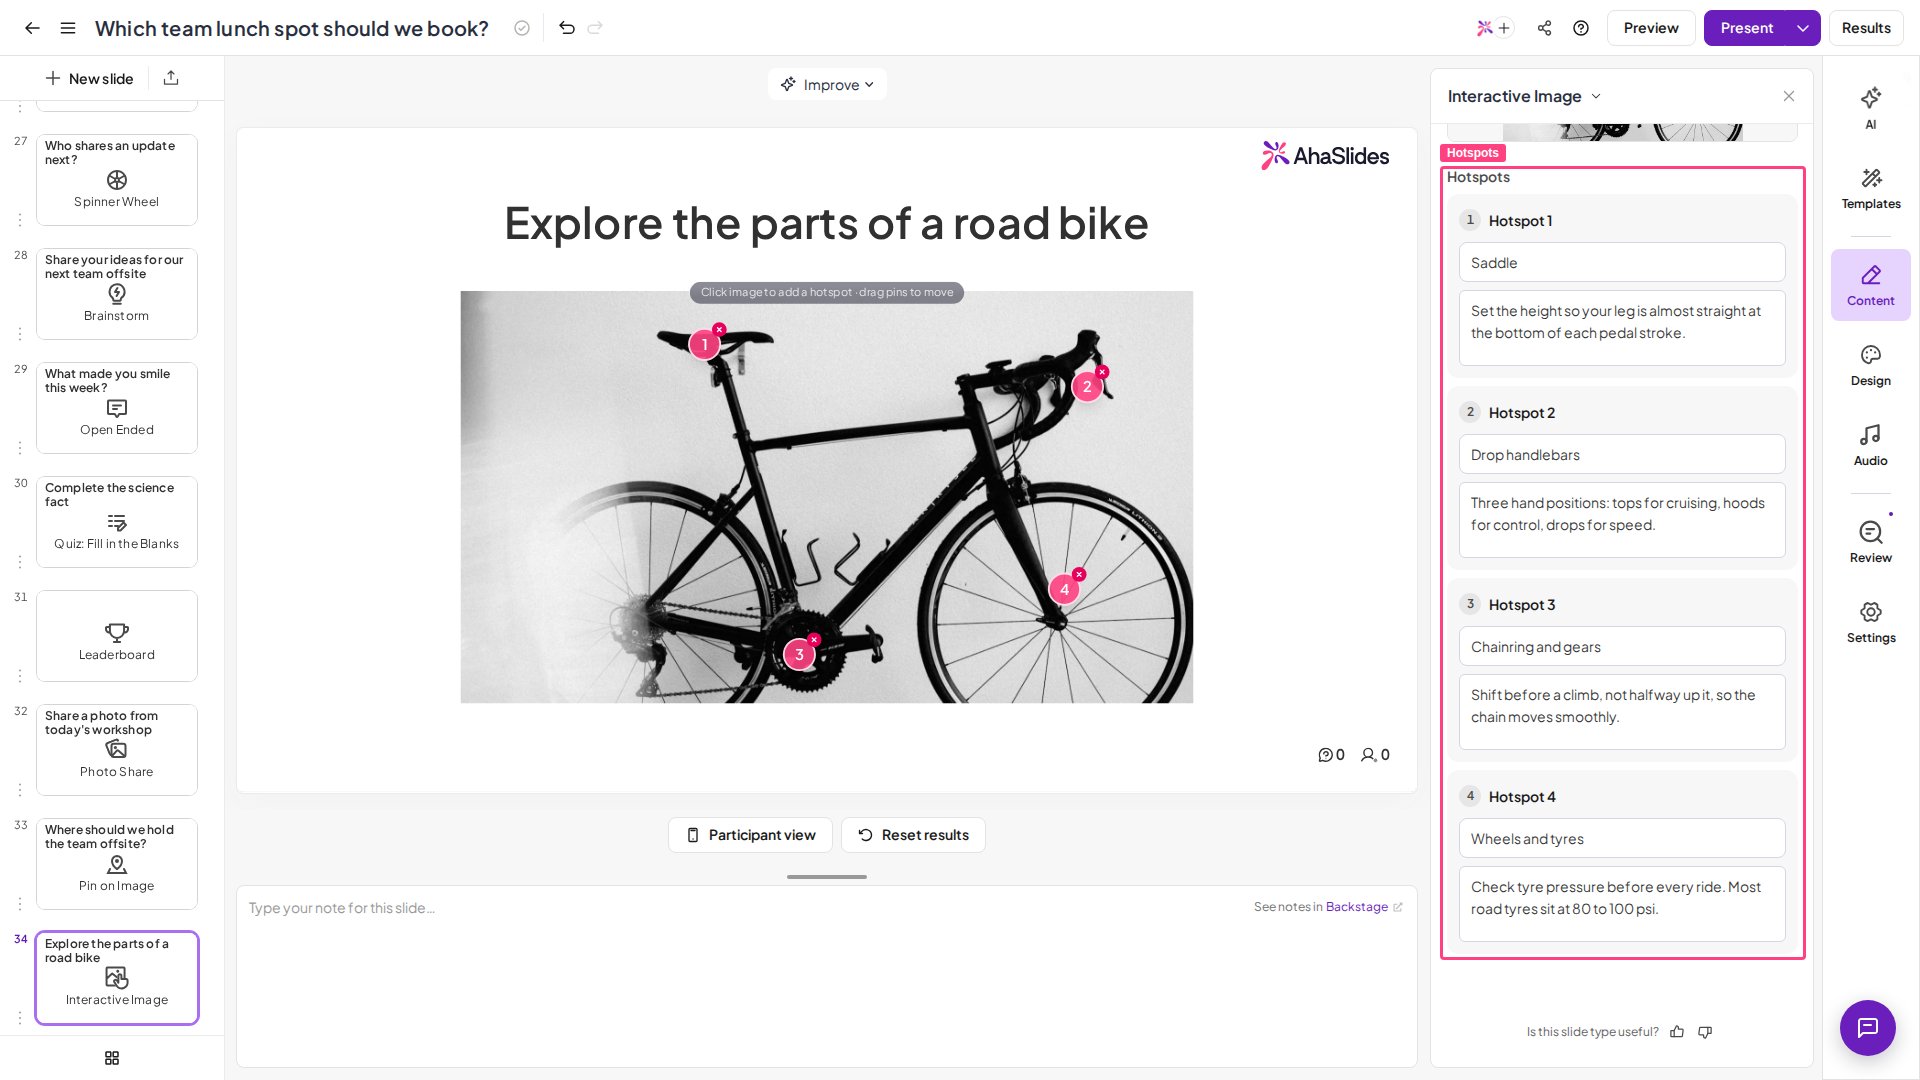Image resolution: width=1920 pixels, height=1080 pixels.
Task: Open the Settings gear panel
Action: coord(1870,622)
